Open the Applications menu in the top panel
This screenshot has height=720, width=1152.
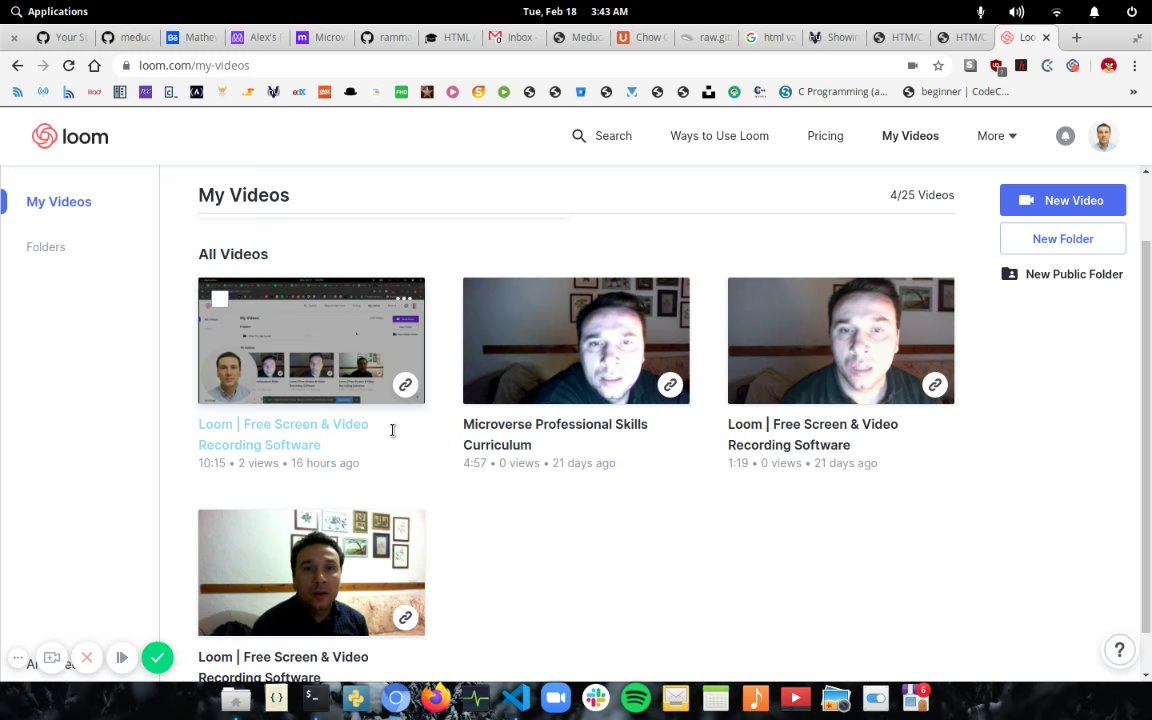point(49,11)
